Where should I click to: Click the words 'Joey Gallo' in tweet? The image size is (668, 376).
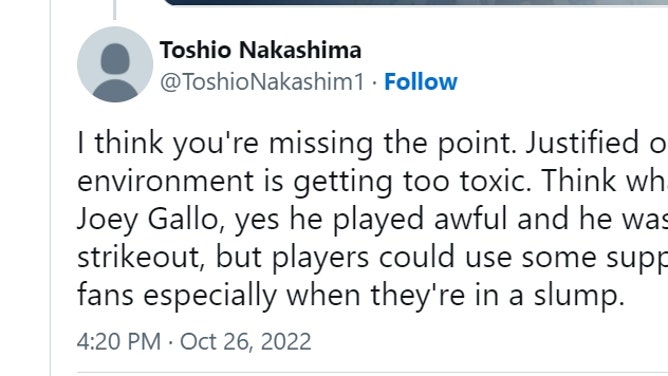(x=148, y=219)
